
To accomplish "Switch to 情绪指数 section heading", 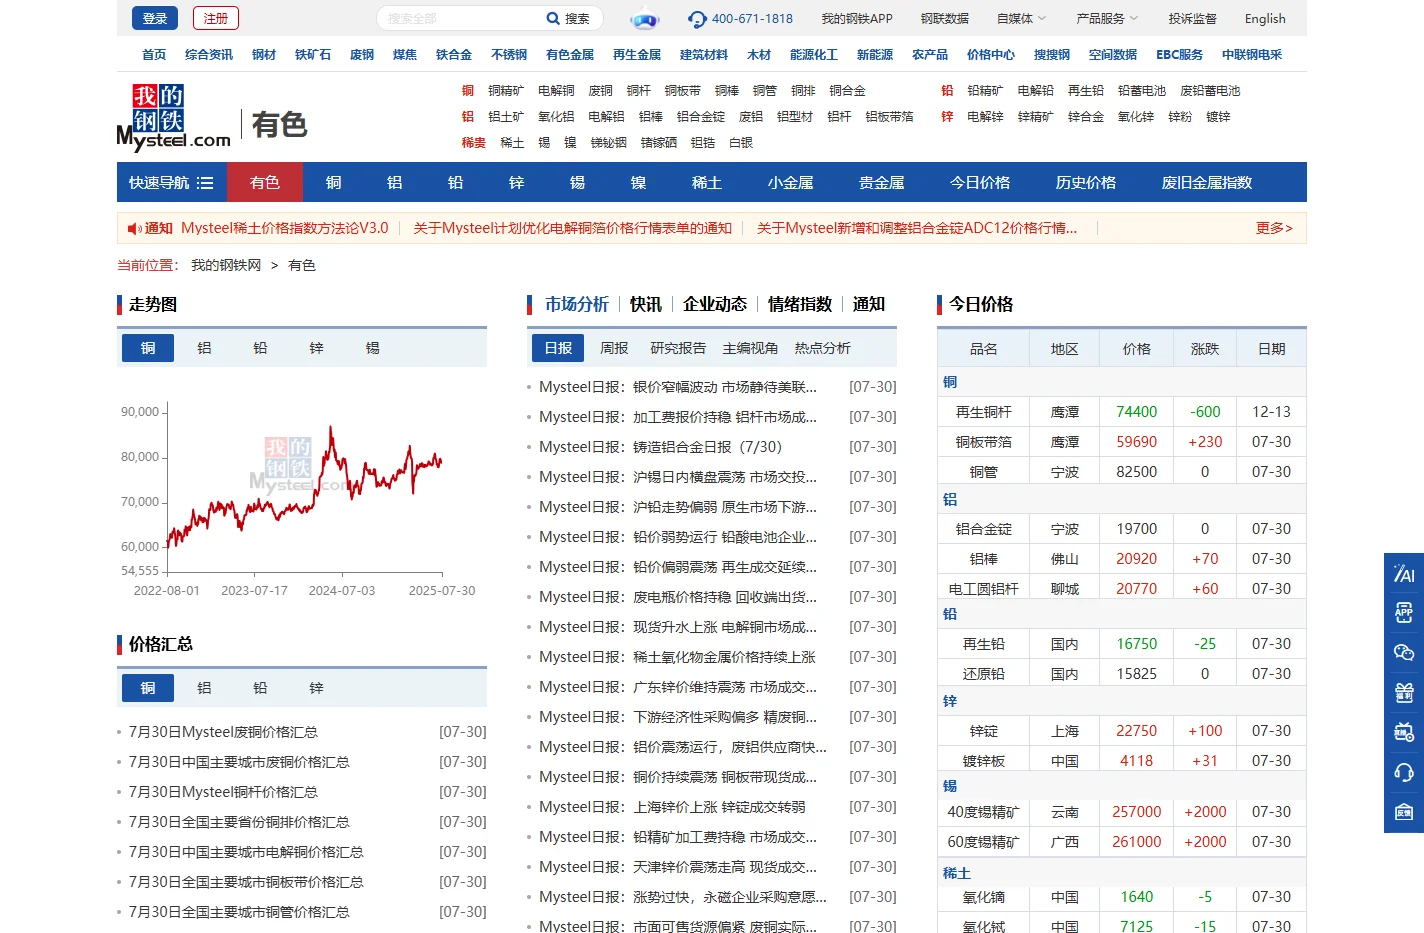I will pos(799,304).
